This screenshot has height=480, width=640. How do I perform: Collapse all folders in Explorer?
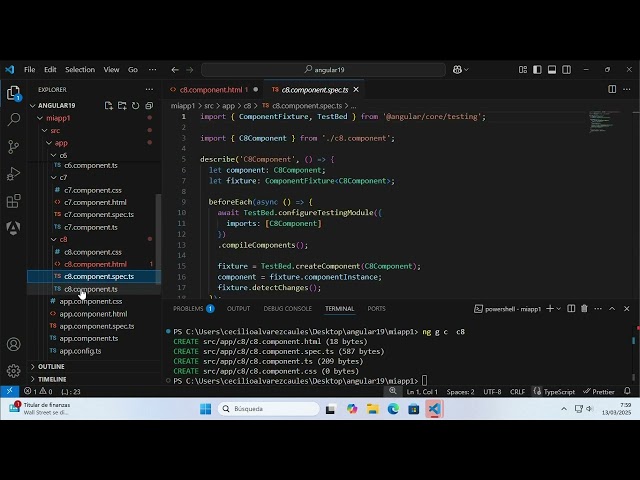click(149, 106)
